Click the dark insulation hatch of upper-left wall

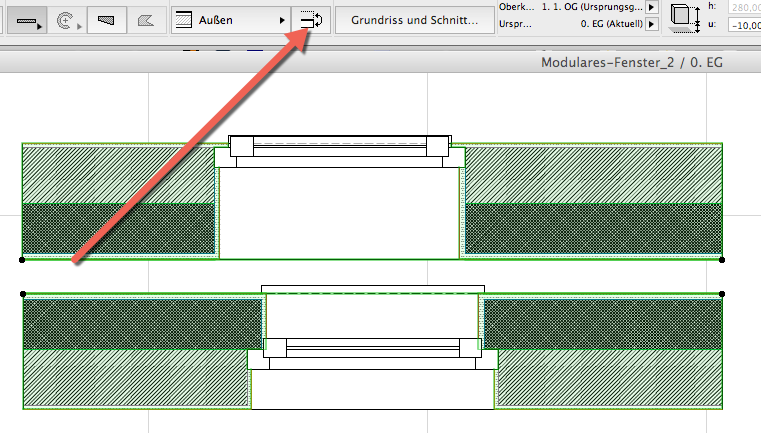click(x=118, y=228)
